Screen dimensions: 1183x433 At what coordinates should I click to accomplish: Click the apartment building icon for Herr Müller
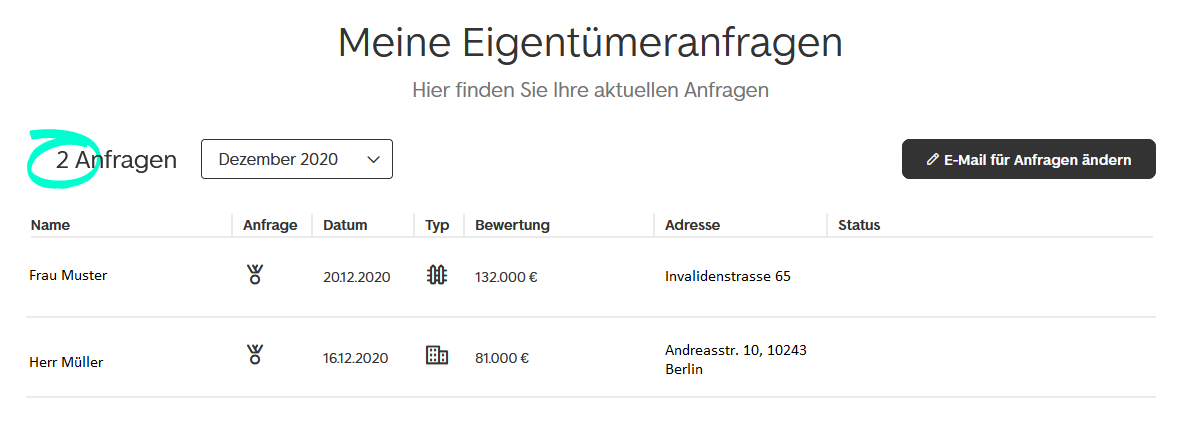437,355
